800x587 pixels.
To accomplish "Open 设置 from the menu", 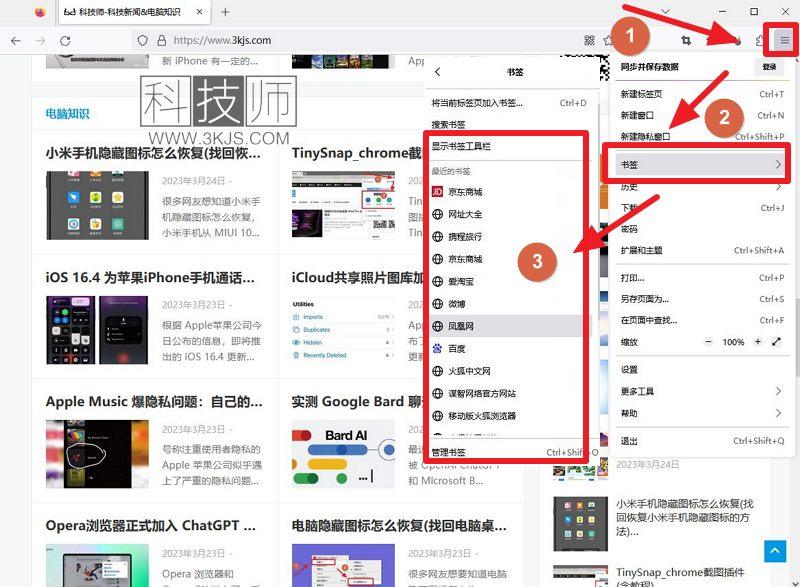I will (702, 369).
